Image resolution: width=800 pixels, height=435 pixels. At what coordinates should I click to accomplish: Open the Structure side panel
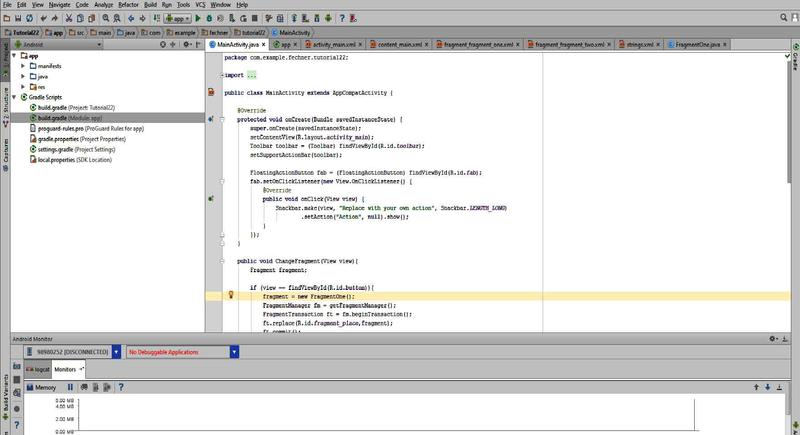click(6, 107)
